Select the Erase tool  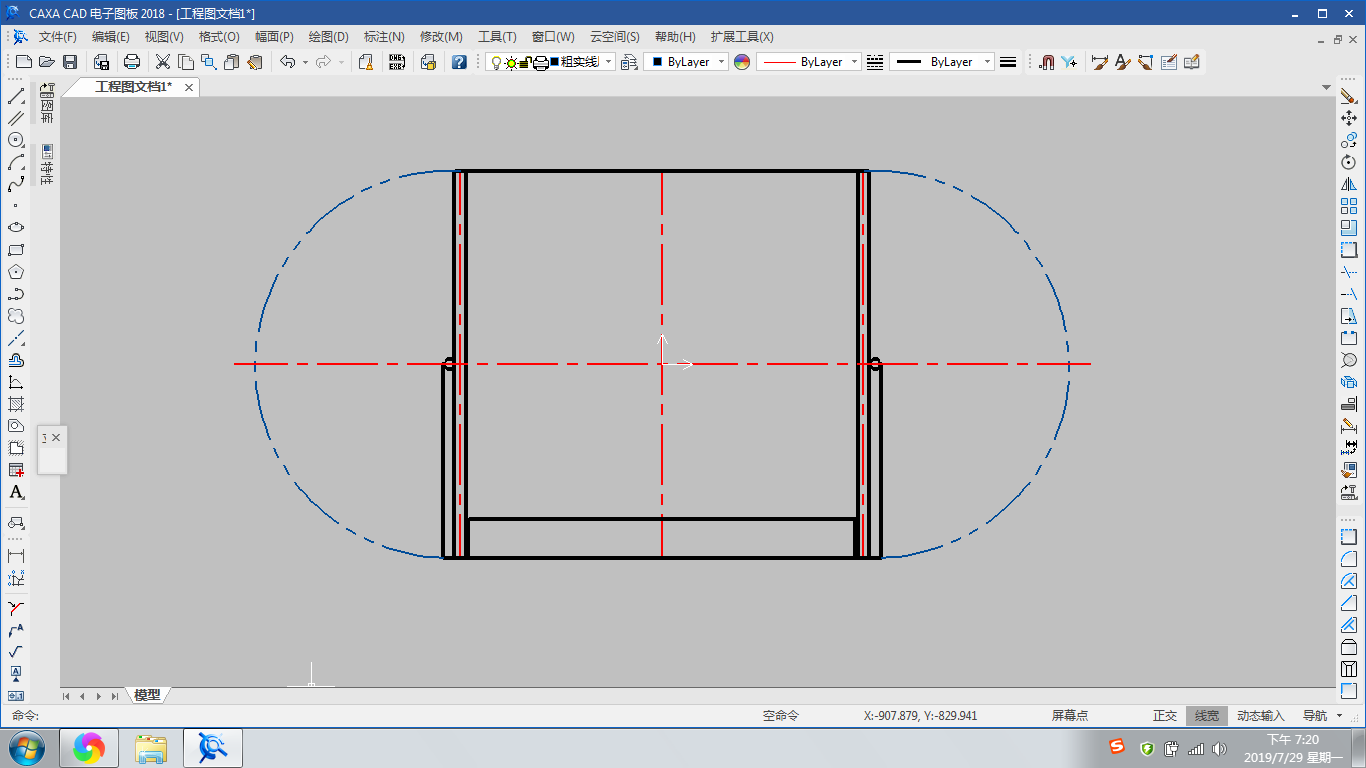point(1349,96)
